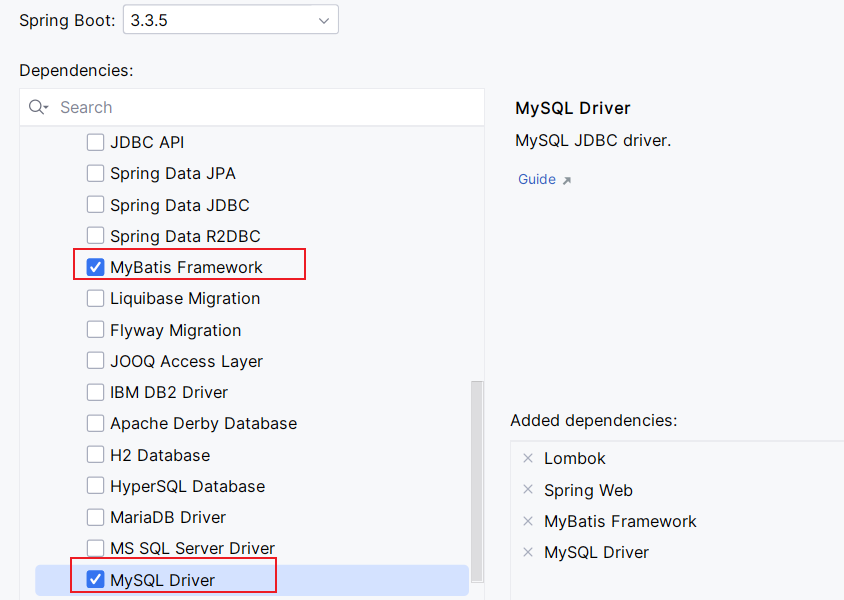This screenshot has height=600, width=844.
Task: Select the Liquibase Migration list item
Action: [185, 298]
